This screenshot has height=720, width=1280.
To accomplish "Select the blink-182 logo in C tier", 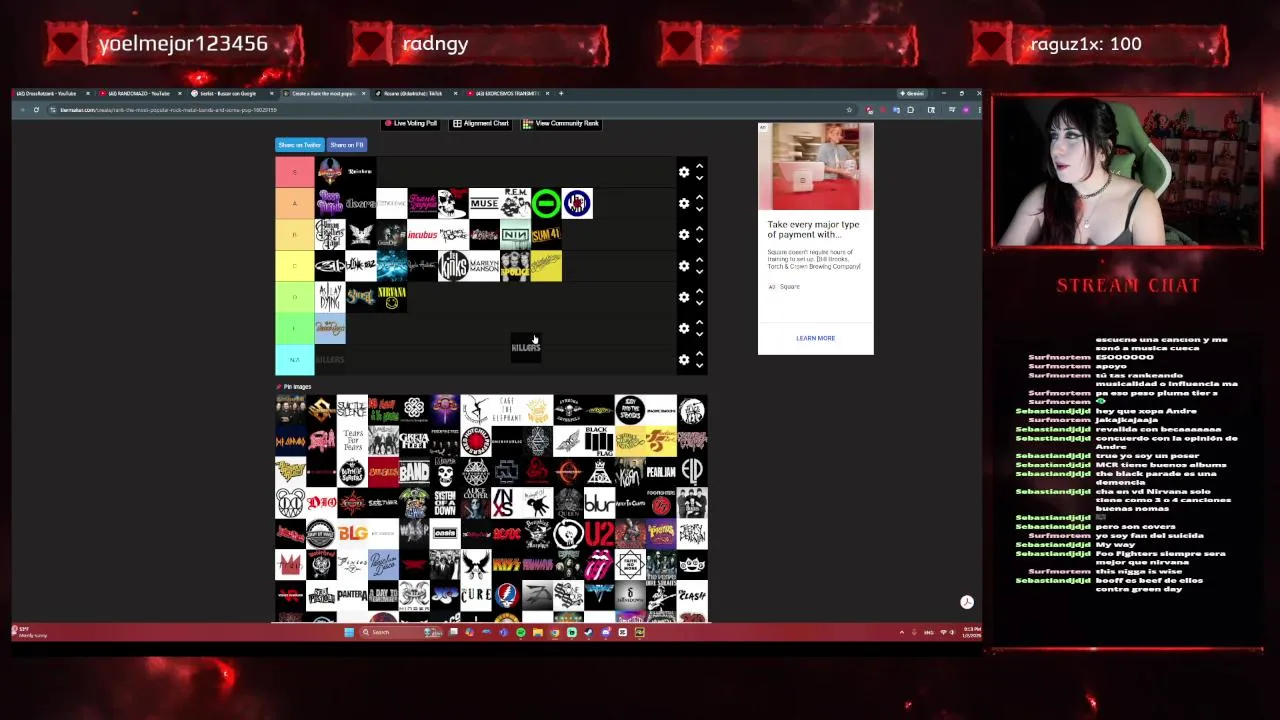I will [360, 265].
